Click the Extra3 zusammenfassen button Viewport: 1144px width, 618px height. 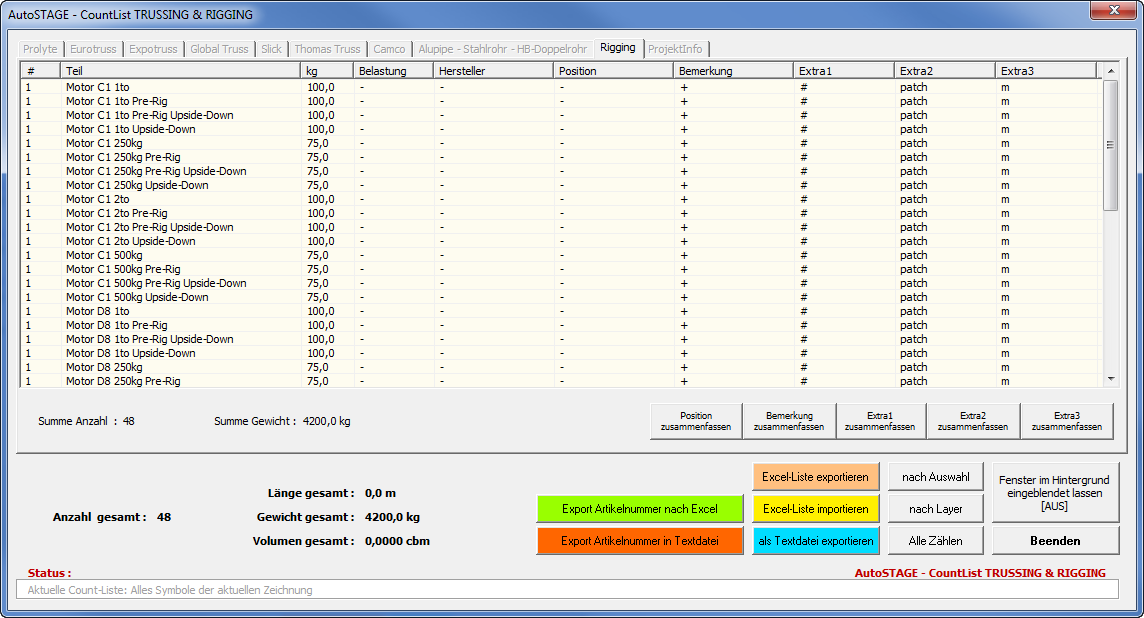click(1066, 421)
